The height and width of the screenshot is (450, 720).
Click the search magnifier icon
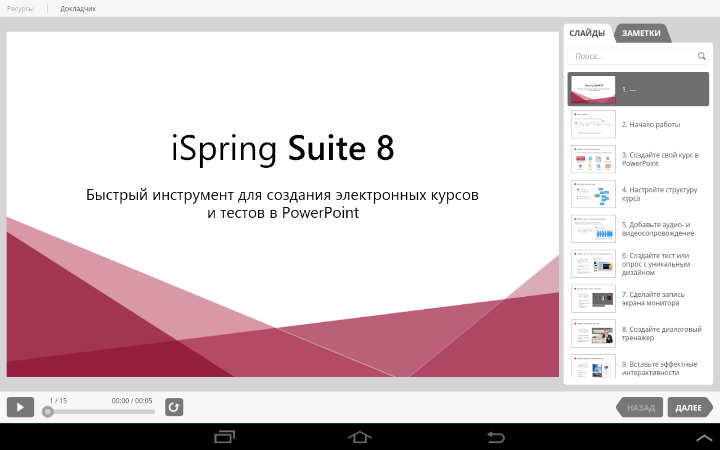click(701, 56)
